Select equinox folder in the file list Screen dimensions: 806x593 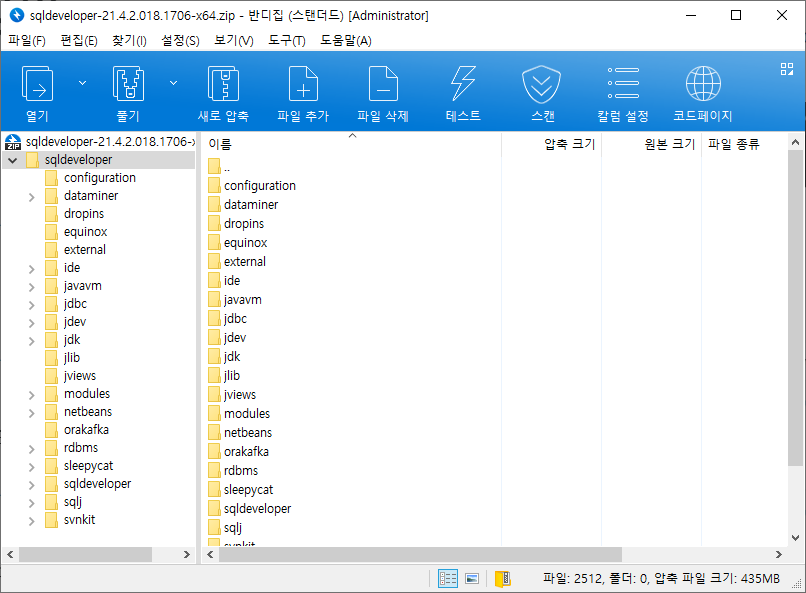(237, 243)
